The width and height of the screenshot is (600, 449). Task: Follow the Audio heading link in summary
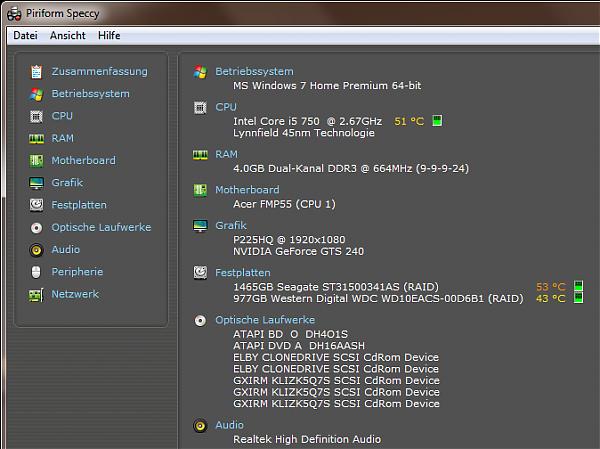click(x=230, y=425)
